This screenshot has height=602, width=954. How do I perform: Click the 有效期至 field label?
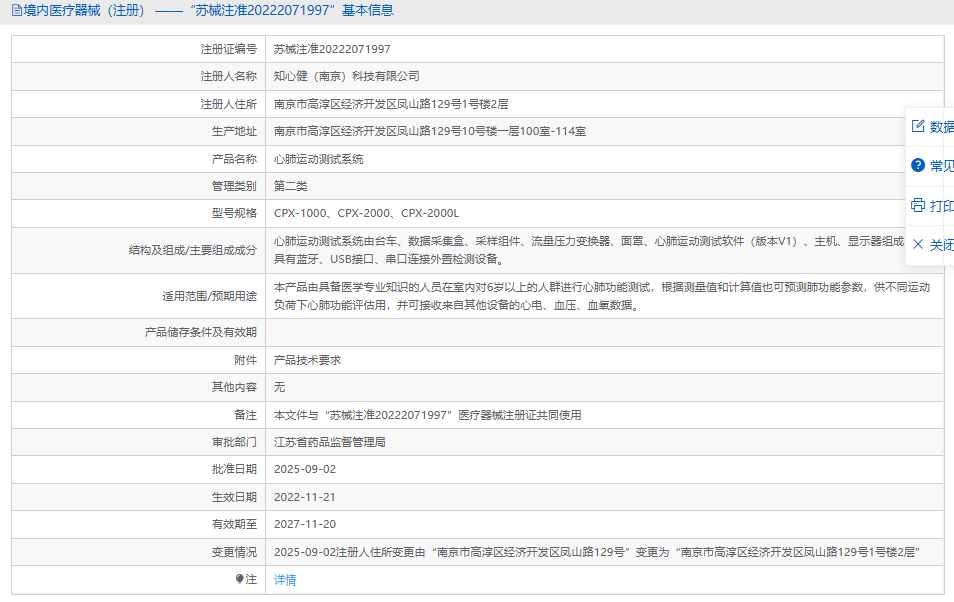click(234, 524)
